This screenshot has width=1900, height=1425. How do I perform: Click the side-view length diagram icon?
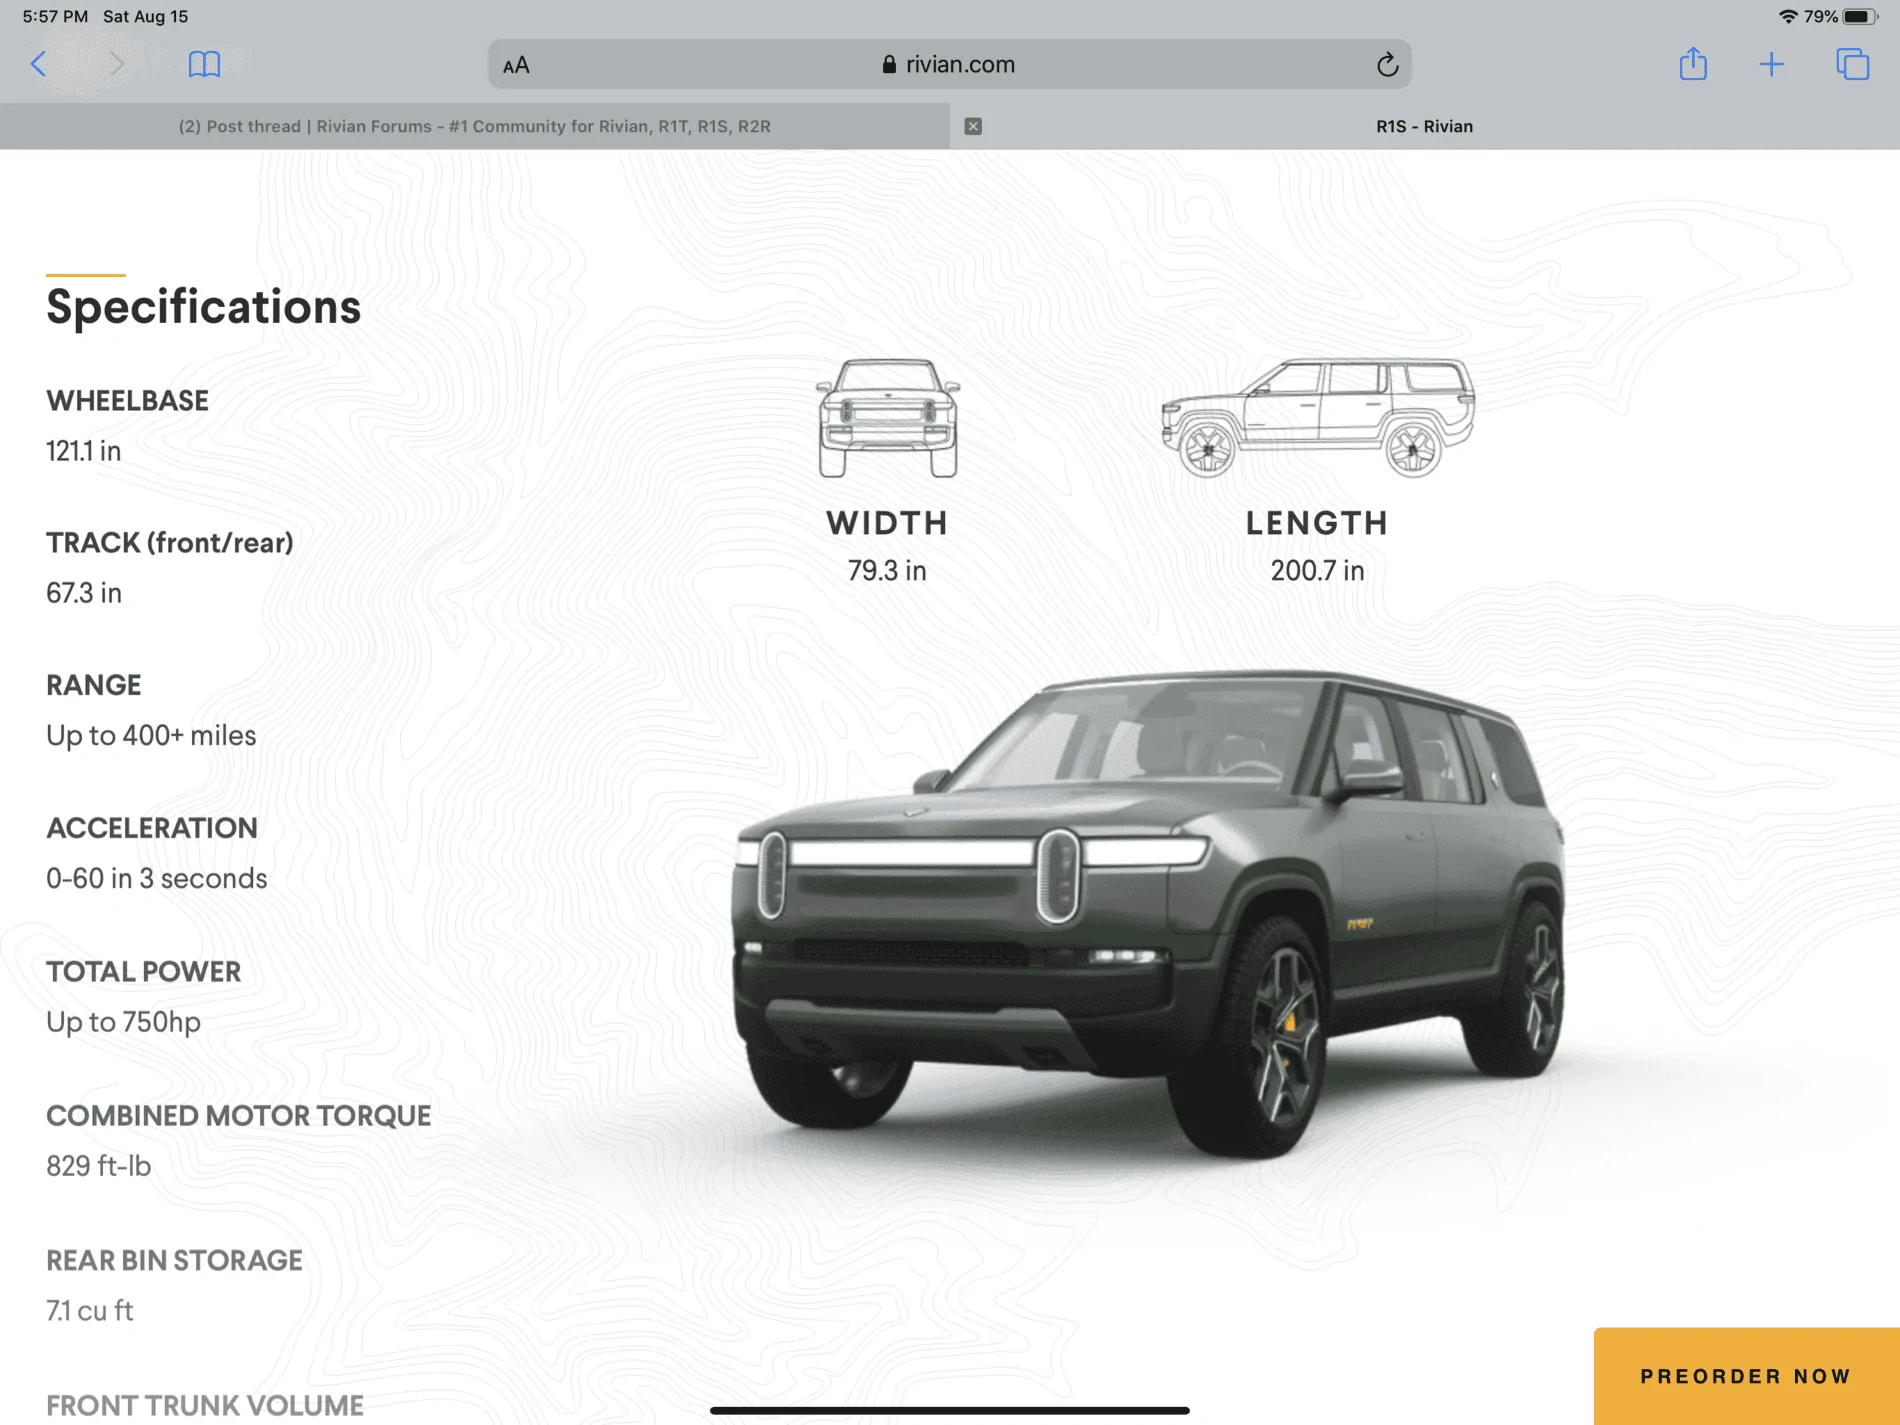point(1317,418)
